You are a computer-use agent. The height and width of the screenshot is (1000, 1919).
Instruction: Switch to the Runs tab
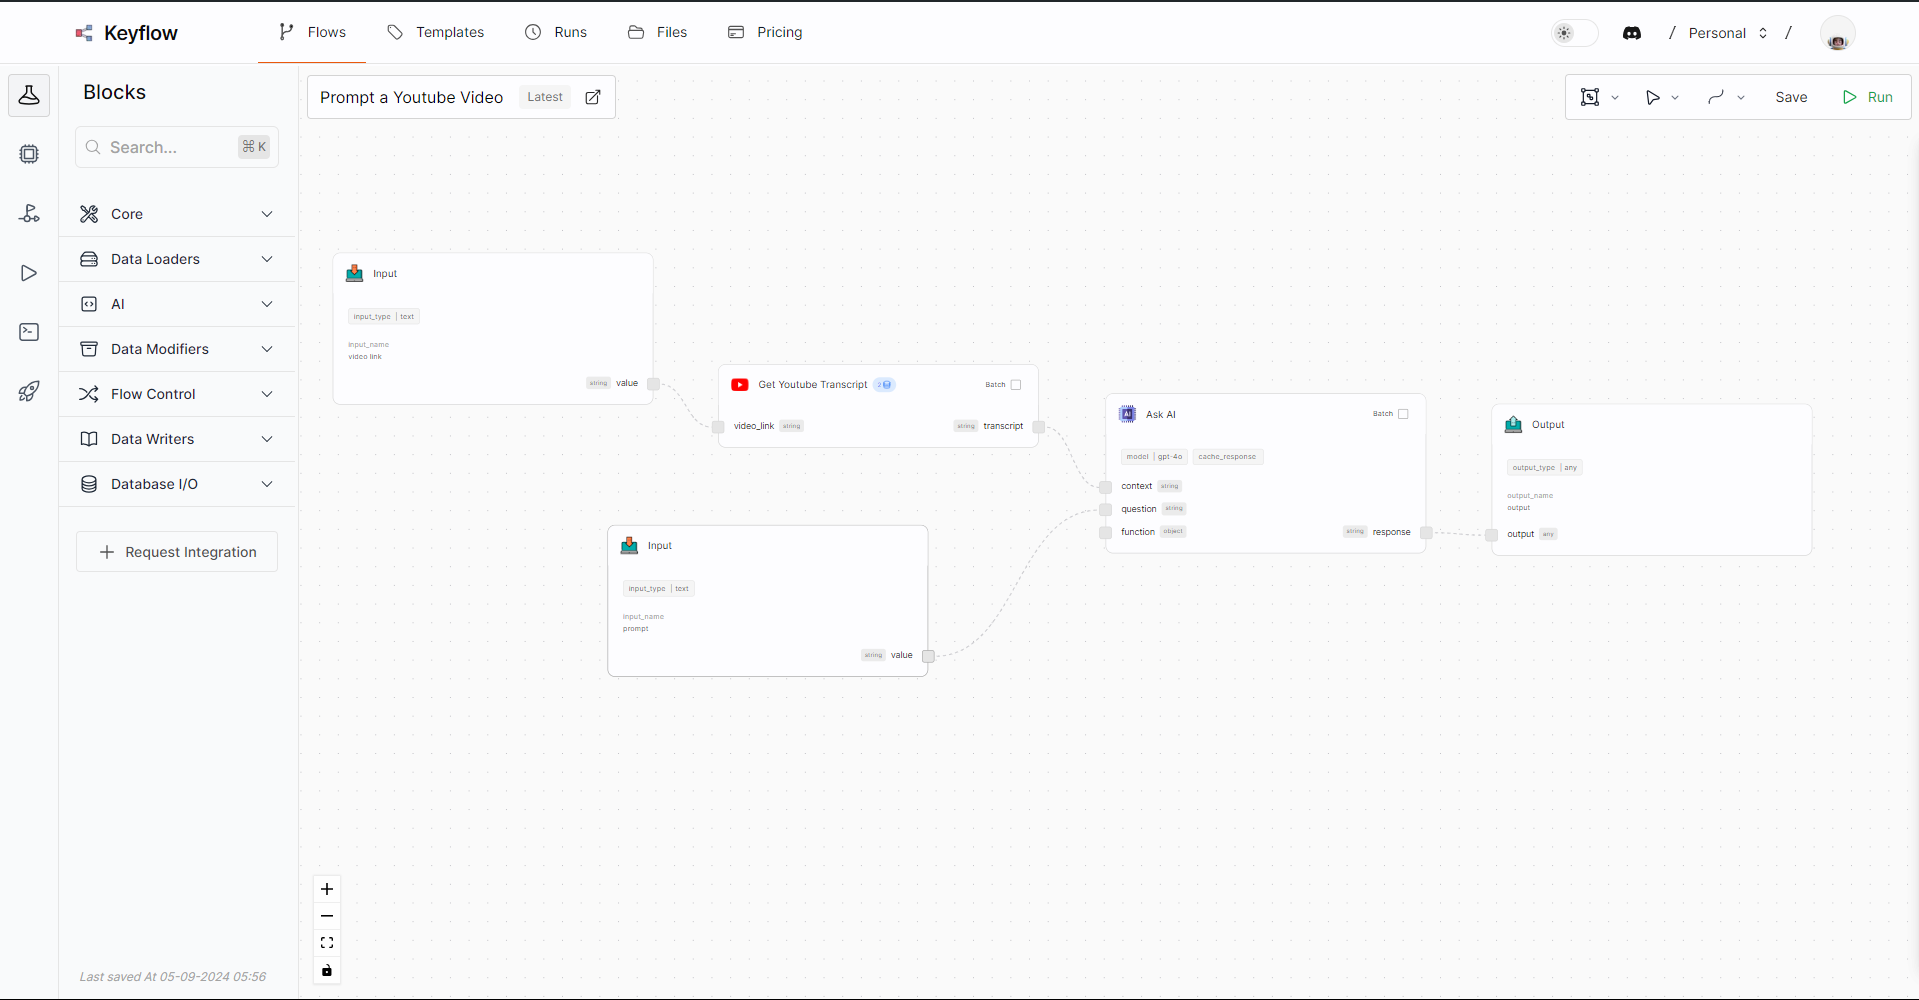(x=556, y=32)
